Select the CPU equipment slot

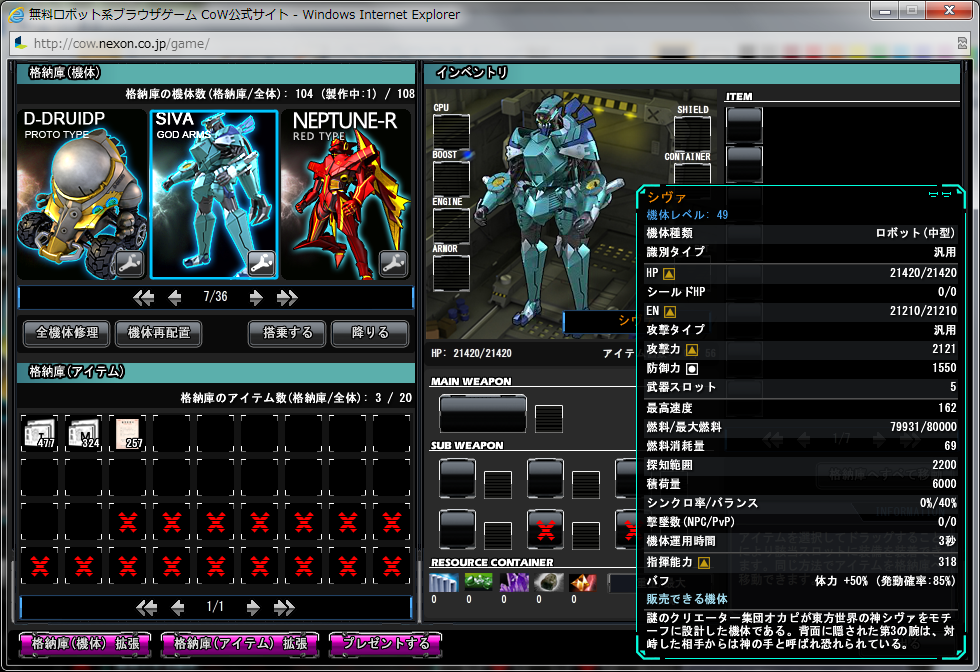pos(451,132)
